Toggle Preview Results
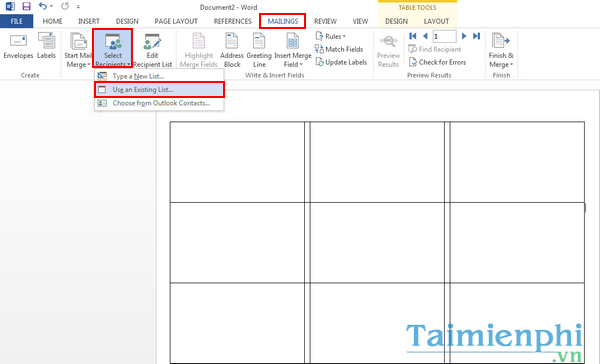This screenshot has width=600, height=364. [388, 51]
